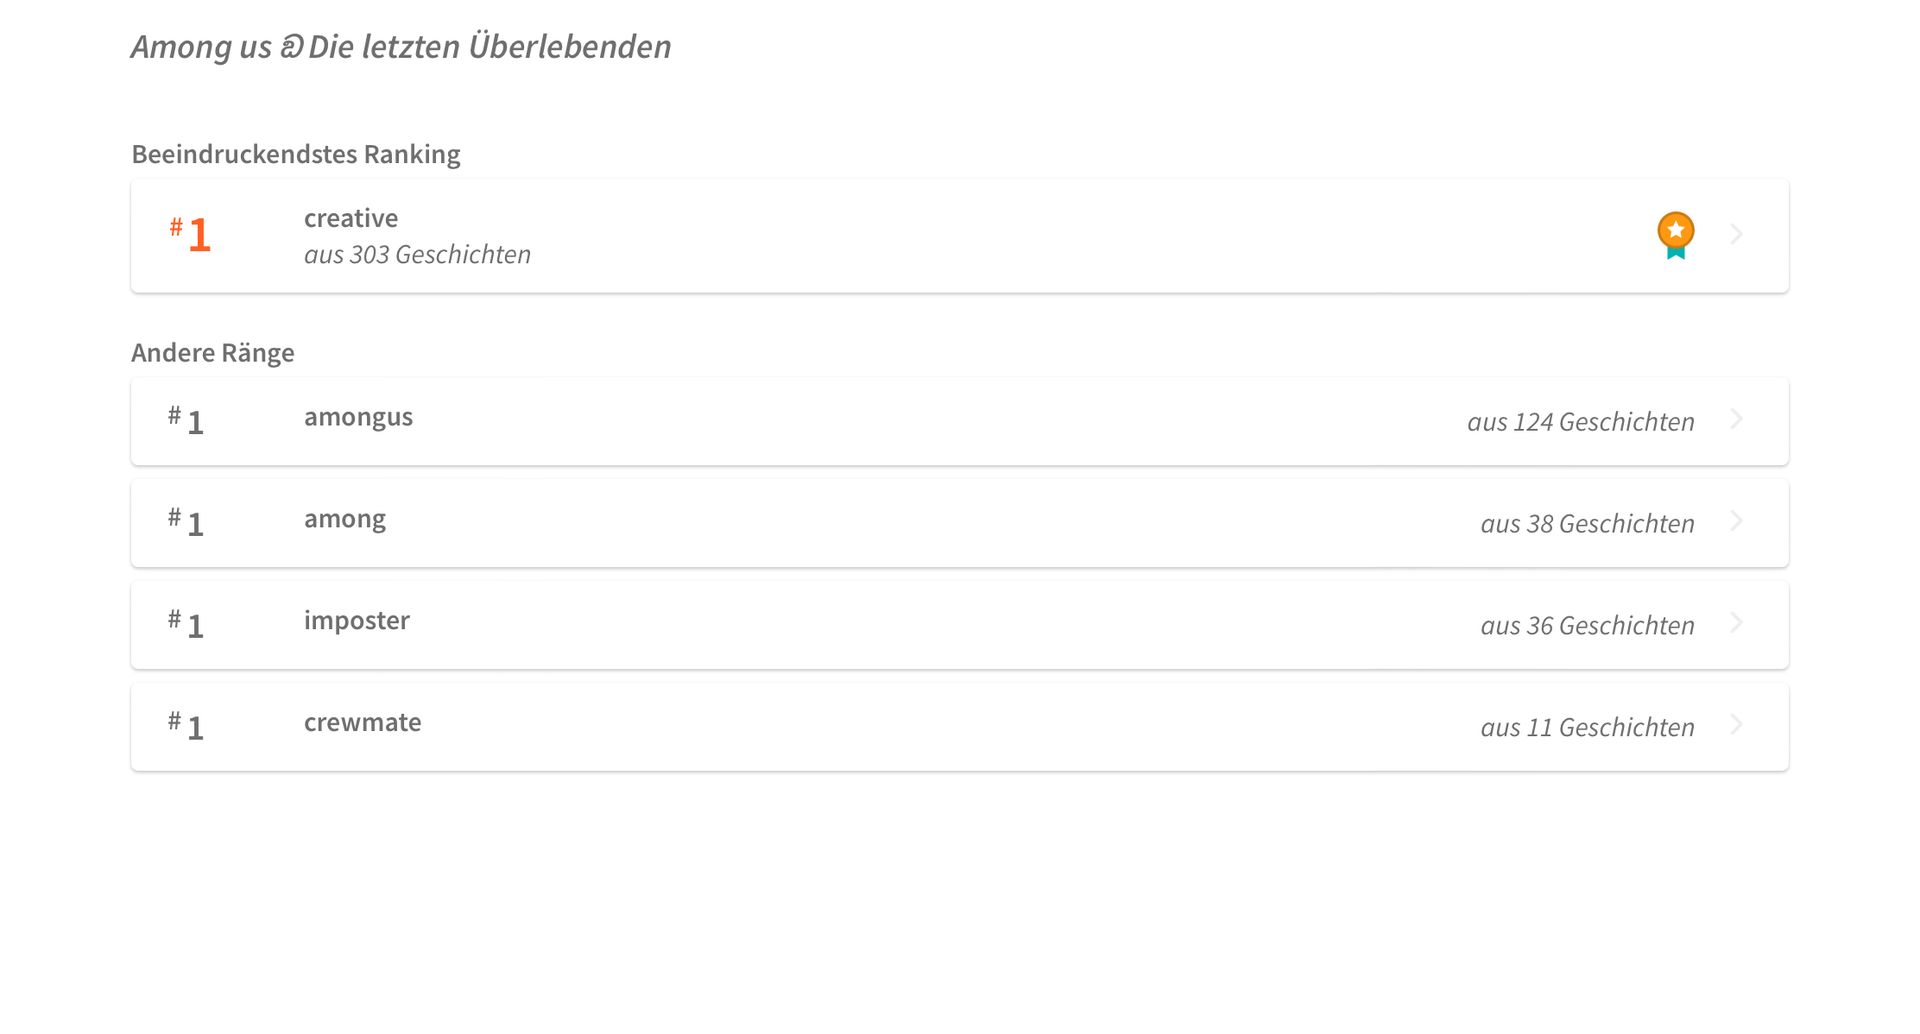Screen dimensions: 1920x1034
Task: Click 'aus 11 Geschichten' count
Action: click(1588, 728)
